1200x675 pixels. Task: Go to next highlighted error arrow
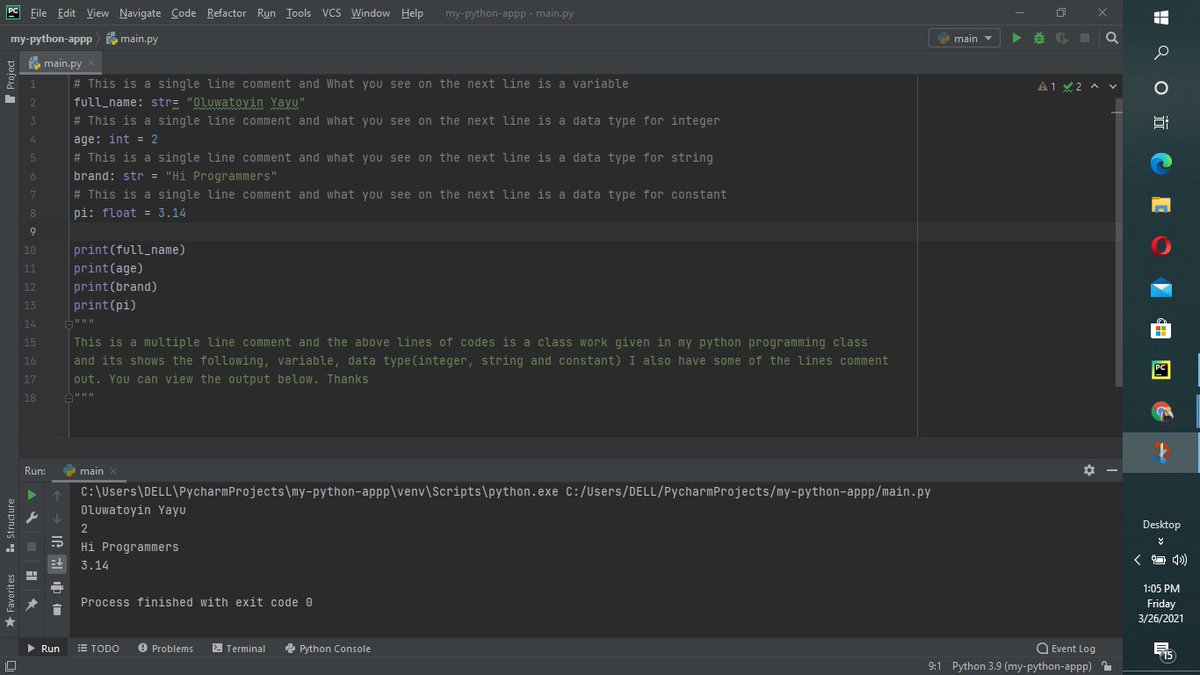pyautogui.click(x=1112, y=86)
